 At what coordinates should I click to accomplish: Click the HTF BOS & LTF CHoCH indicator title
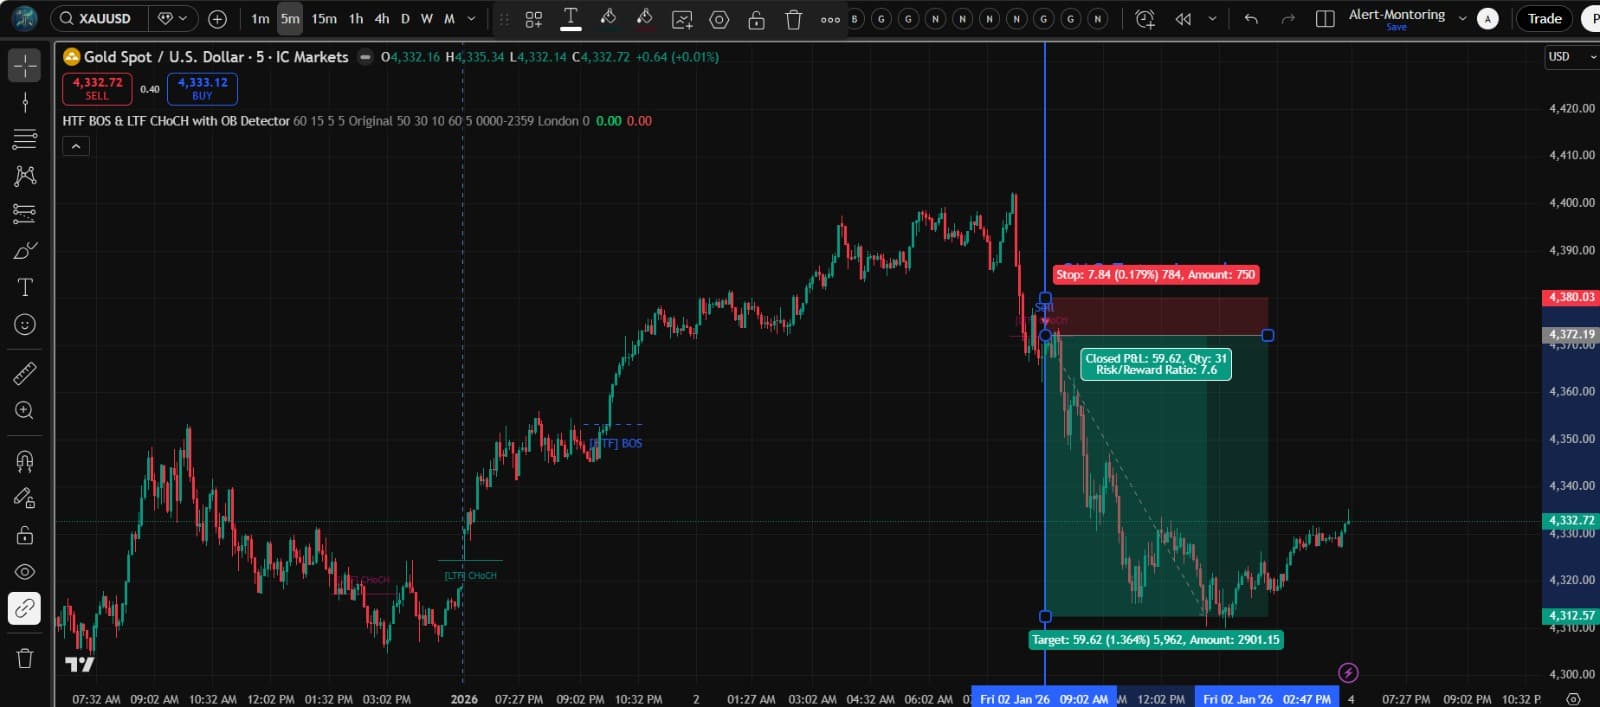[176, 121]
